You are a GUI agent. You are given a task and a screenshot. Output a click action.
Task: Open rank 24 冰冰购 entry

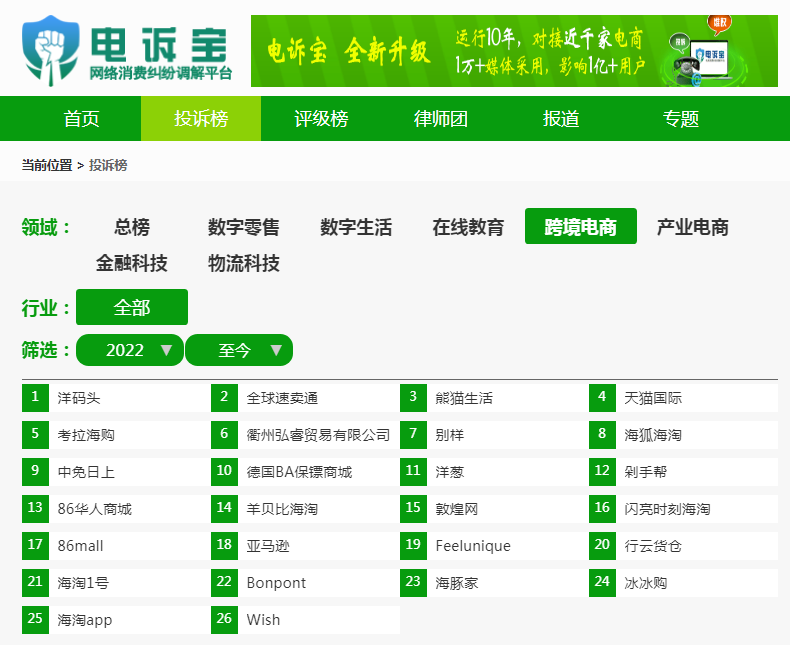tap(683, 583)
